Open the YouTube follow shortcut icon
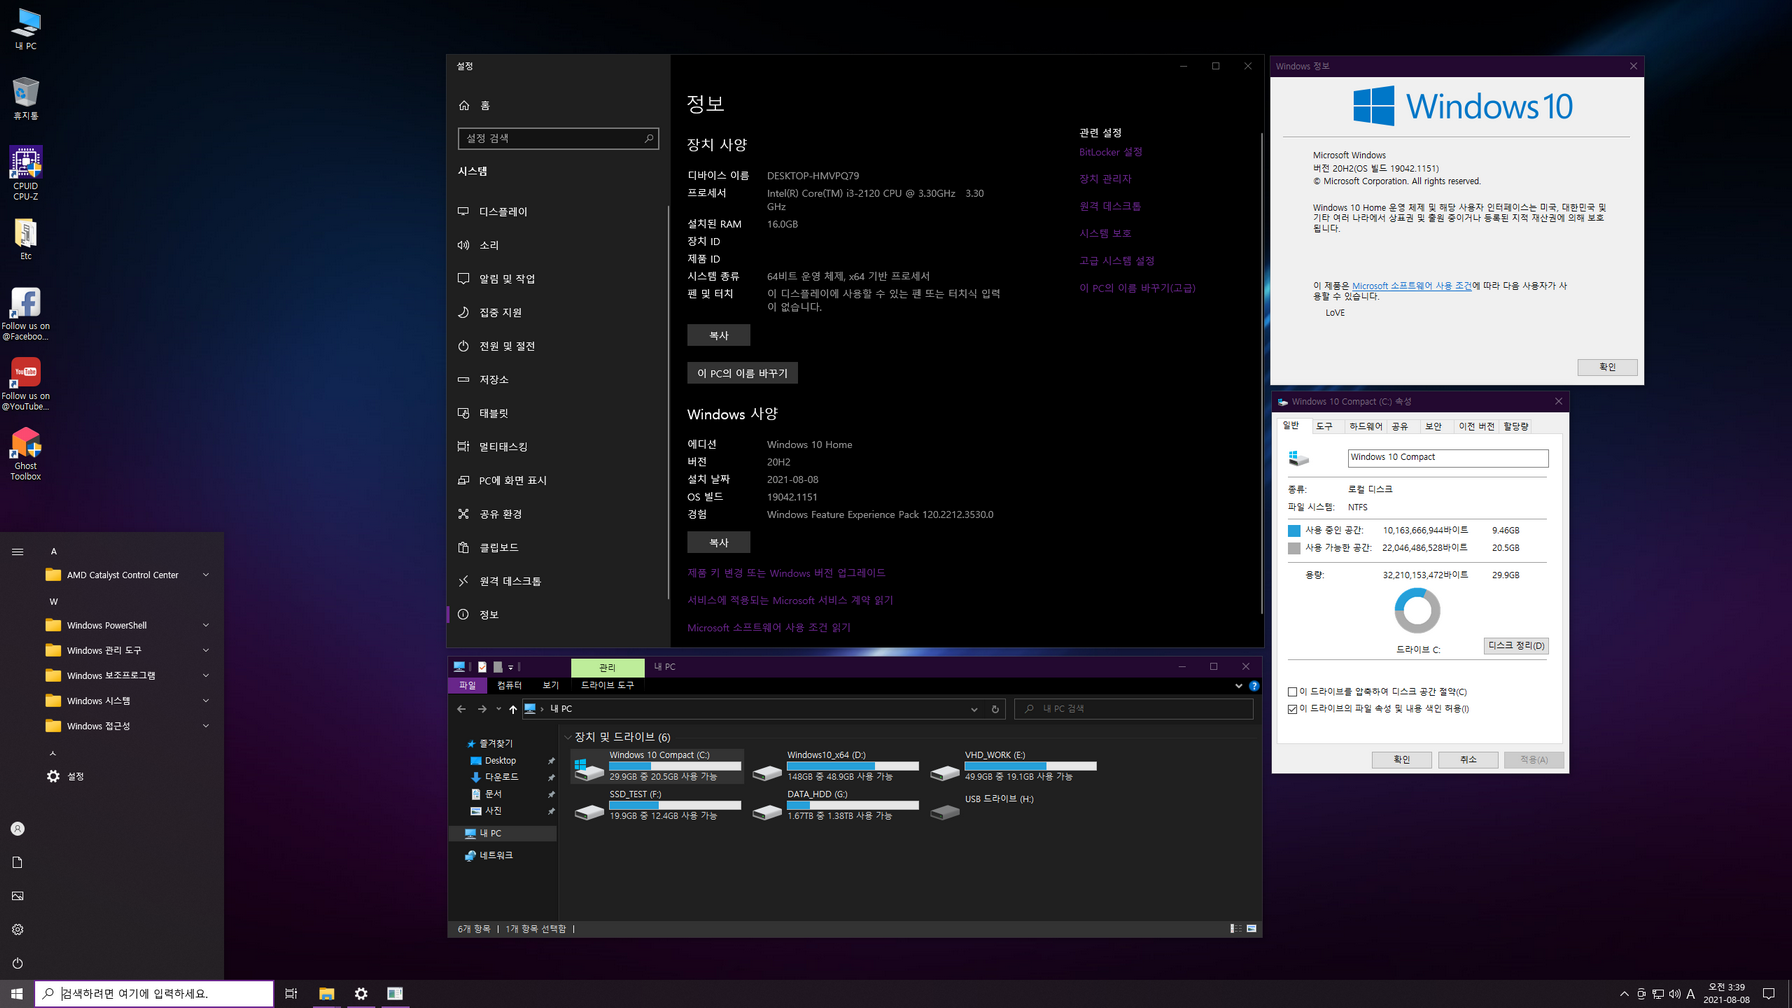Image resolution: width=1792 pixels, height=1008 pixels. 25,384
